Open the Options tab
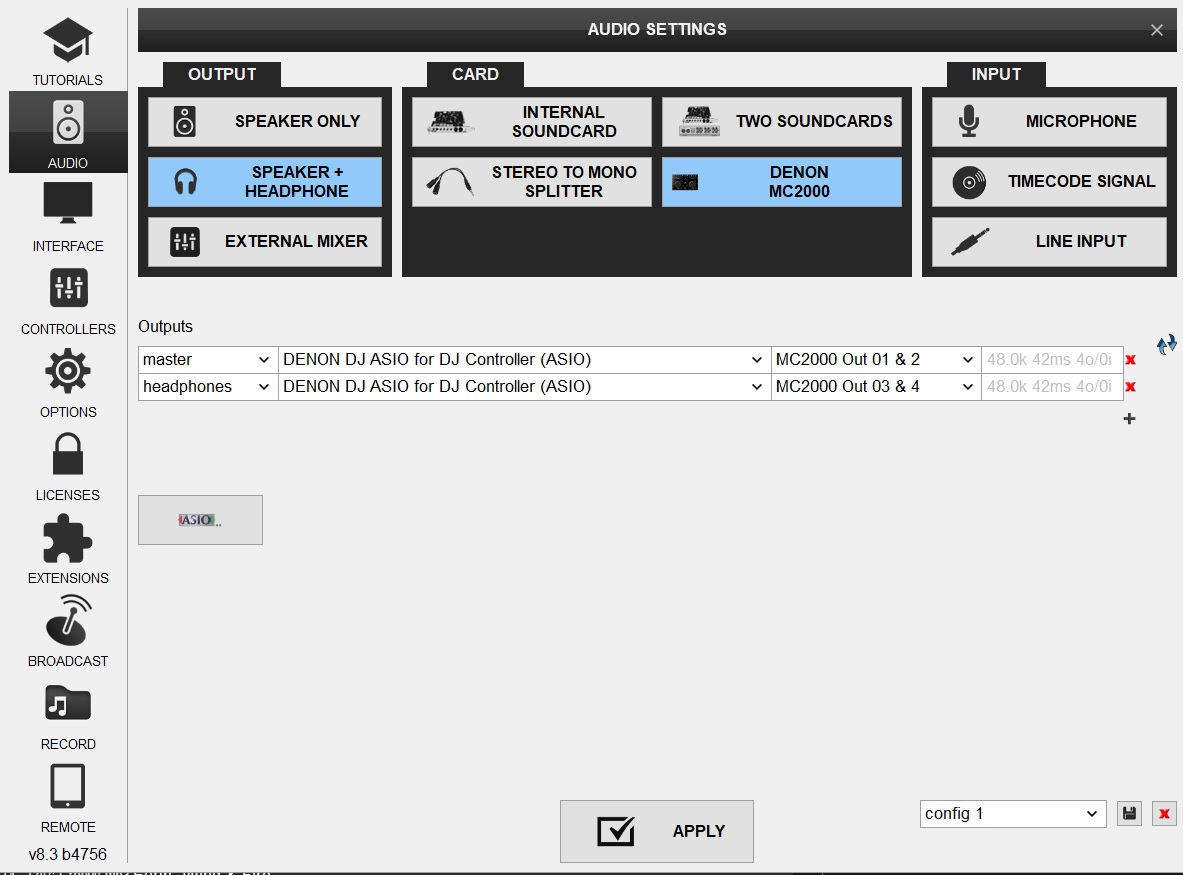This screenshot has height=875, width=1183. coord(68,382)
